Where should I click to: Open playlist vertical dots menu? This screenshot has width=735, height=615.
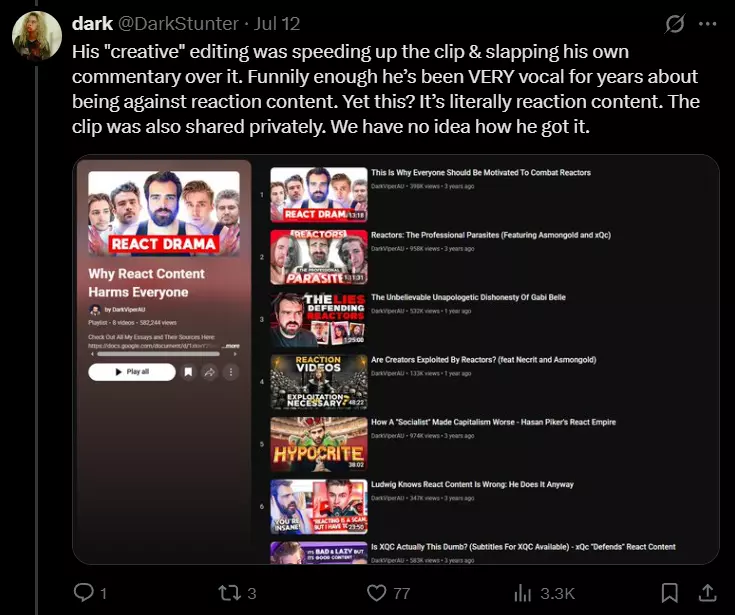(x=231, y=372)
